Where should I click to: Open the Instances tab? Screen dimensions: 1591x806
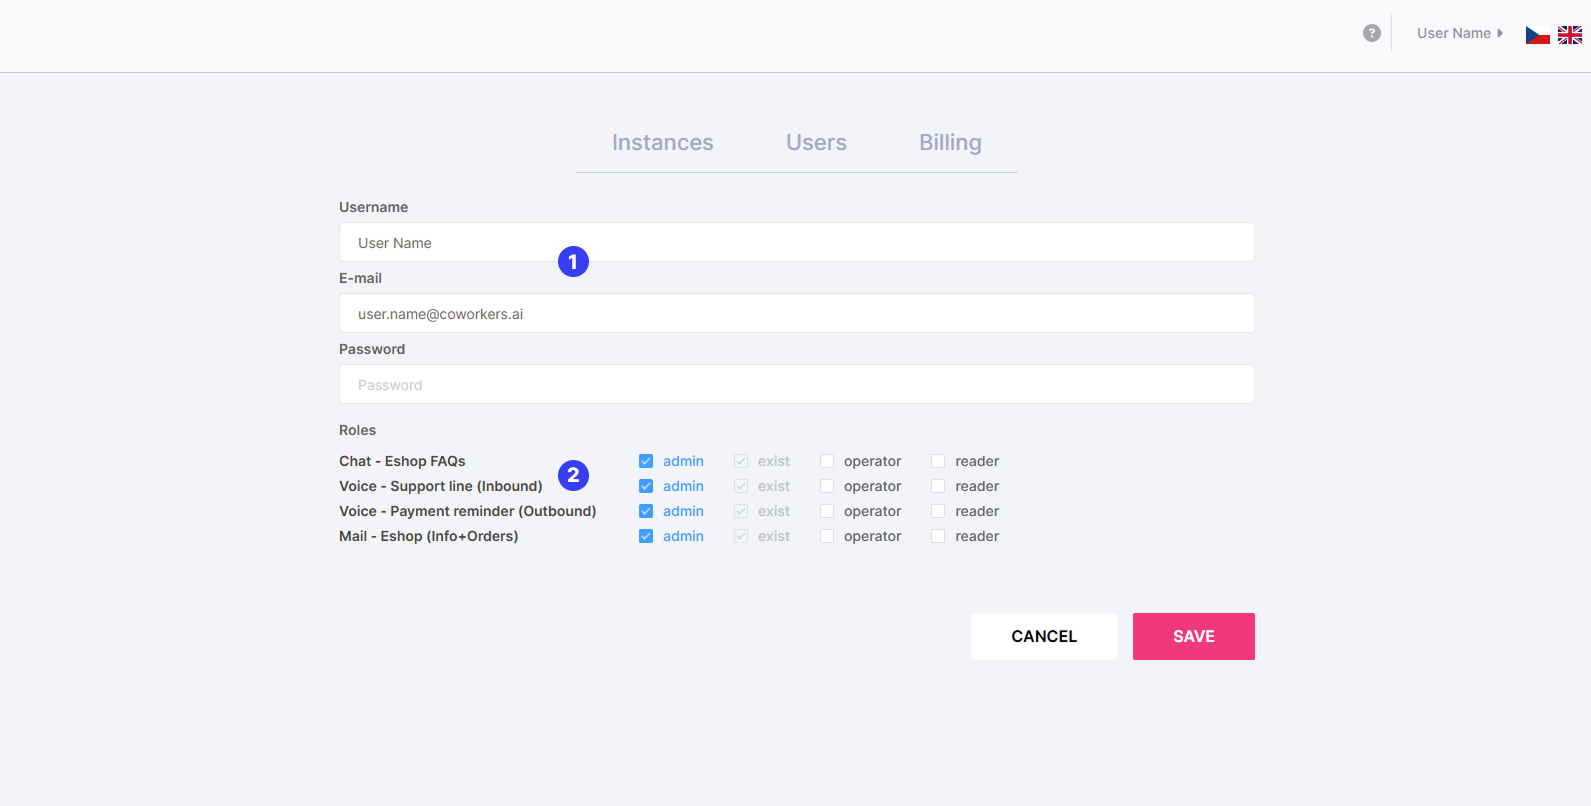[x=662, y=143]
